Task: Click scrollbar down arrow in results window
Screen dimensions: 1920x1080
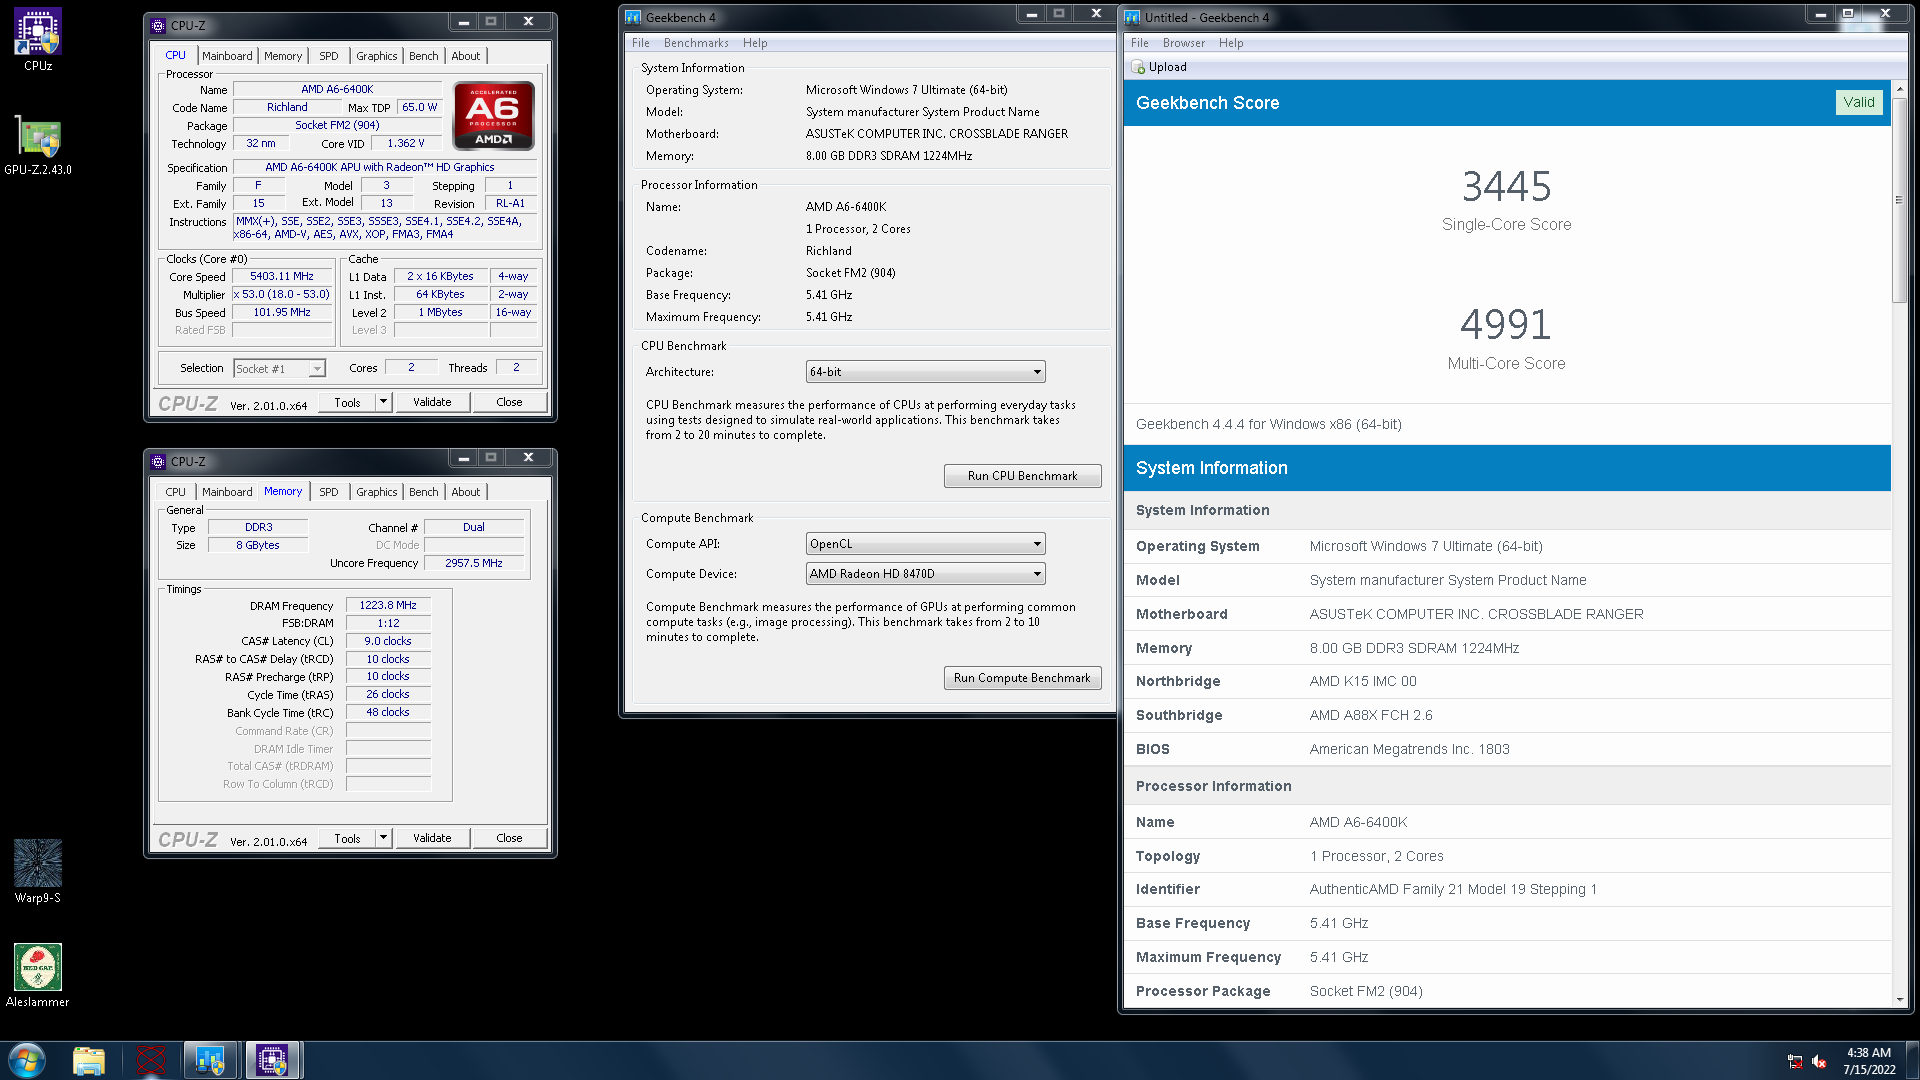Action: pyautogui.click(x=1899, y=999)
